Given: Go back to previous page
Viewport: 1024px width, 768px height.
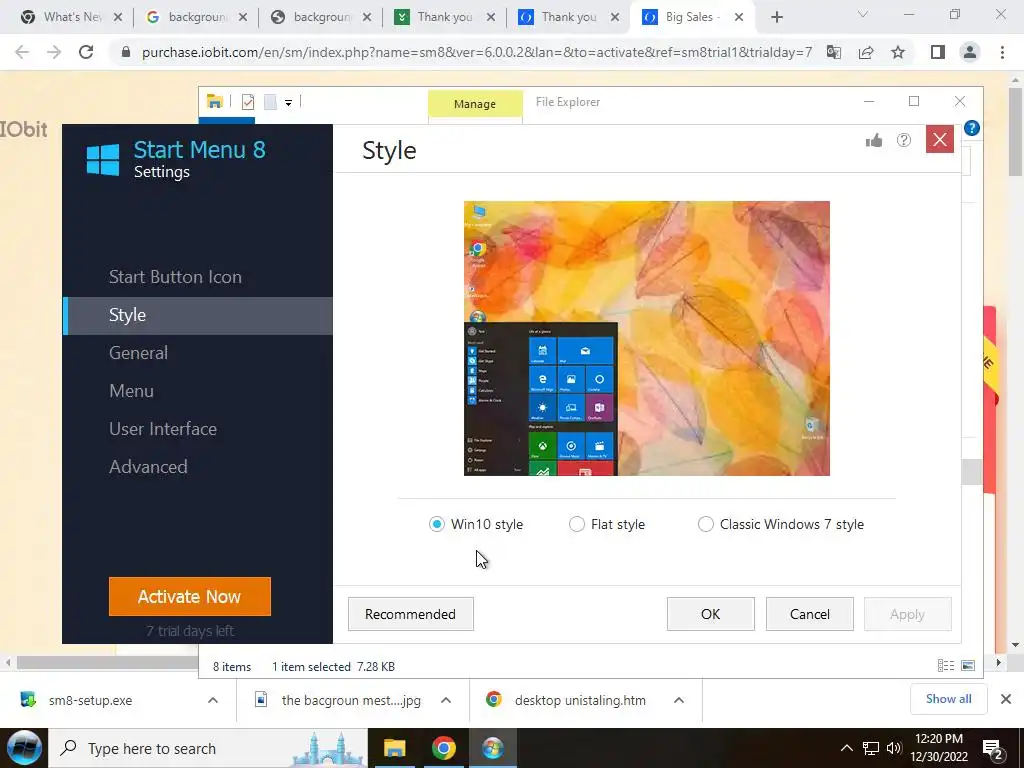Looking at the screenshot, I should click(22, 52).
